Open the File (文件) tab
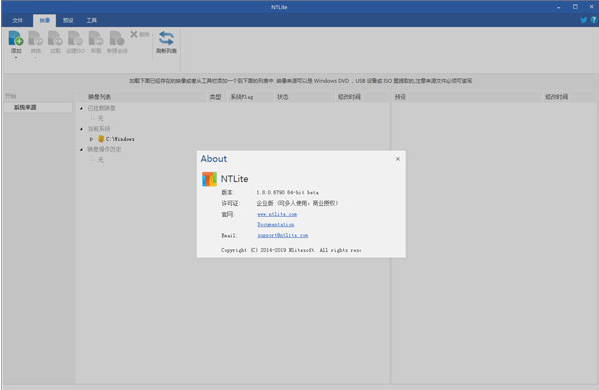This screenshot has height=390, width=599. pyautogui.click(x=17, y=20)
